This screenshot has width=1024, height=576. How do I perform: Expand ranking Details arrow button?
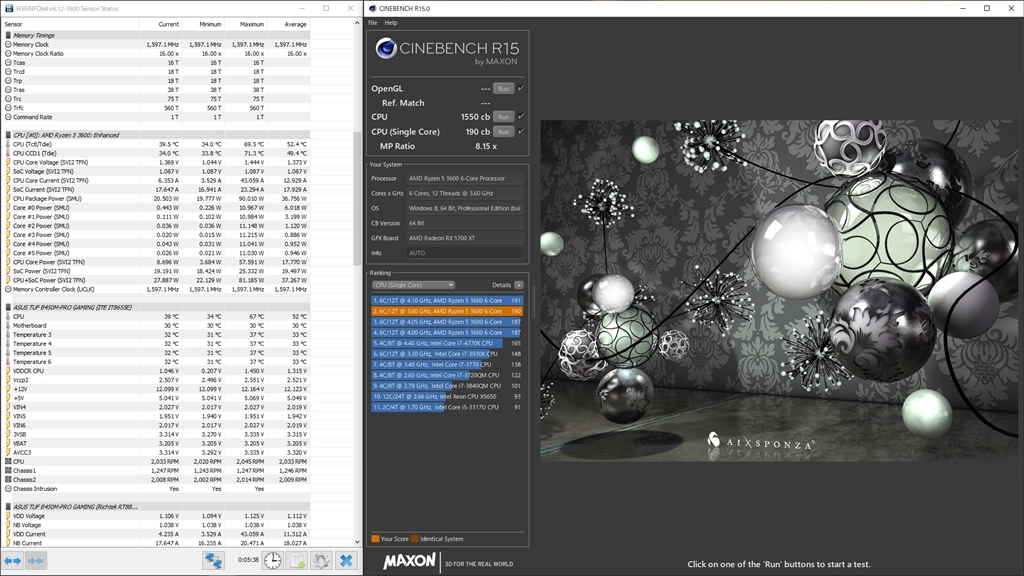coord(518,285)
